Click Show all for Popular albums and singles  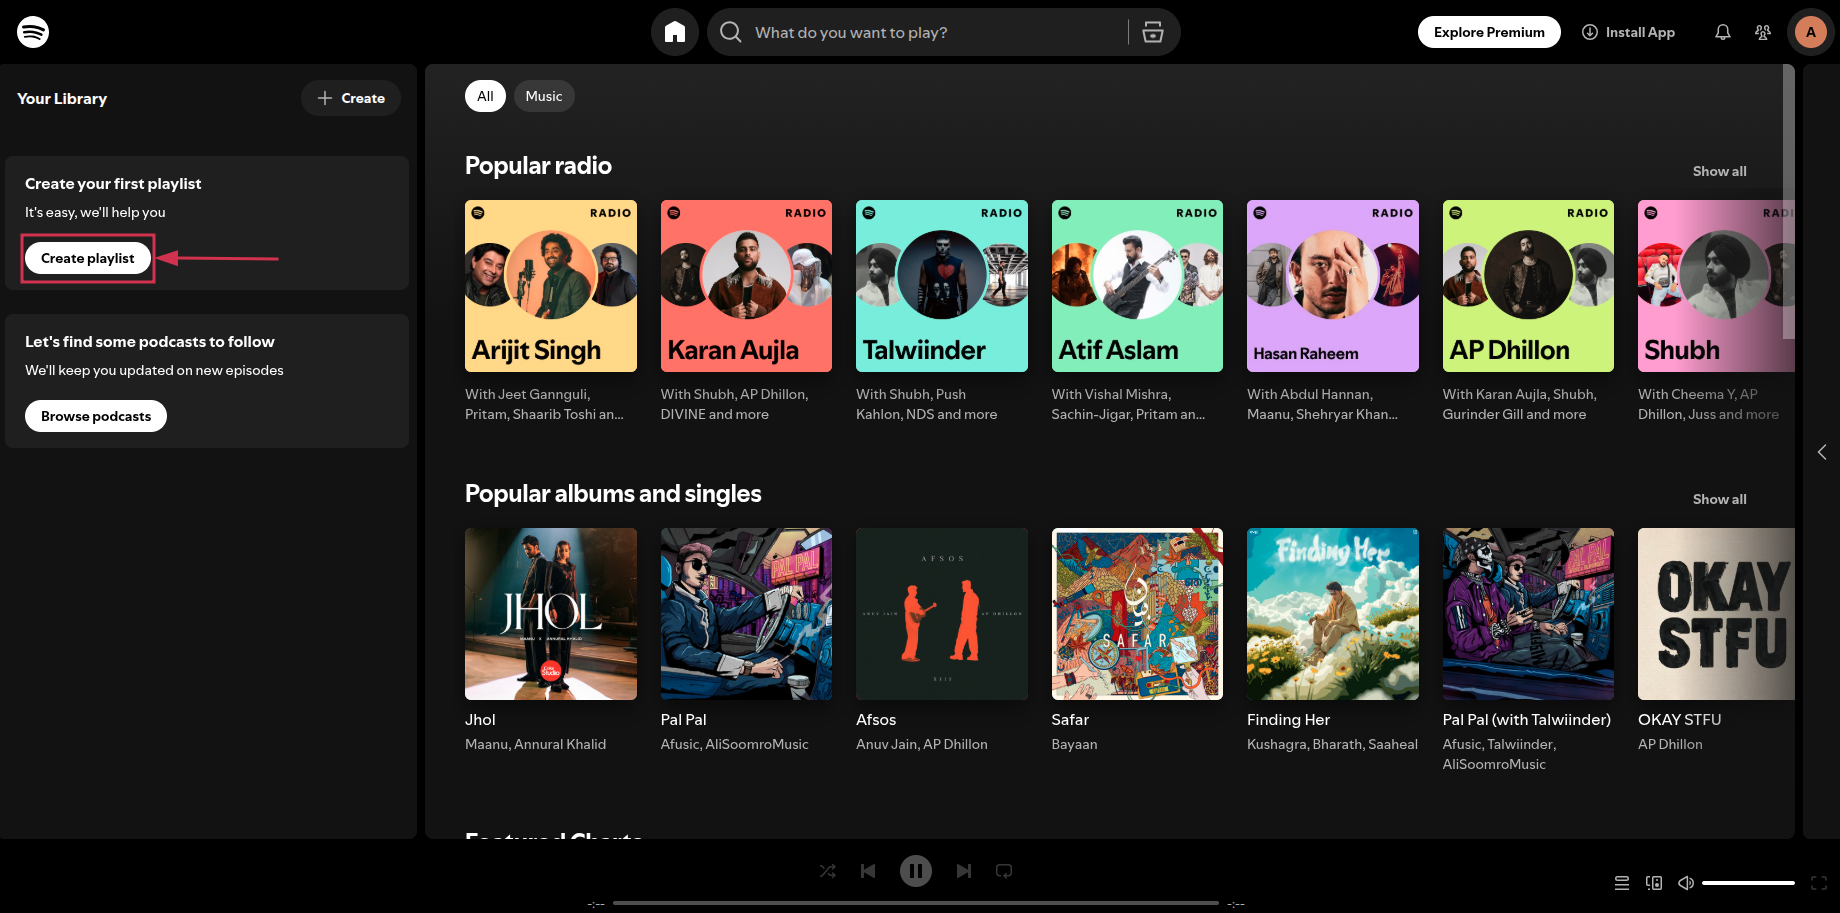1719,499
